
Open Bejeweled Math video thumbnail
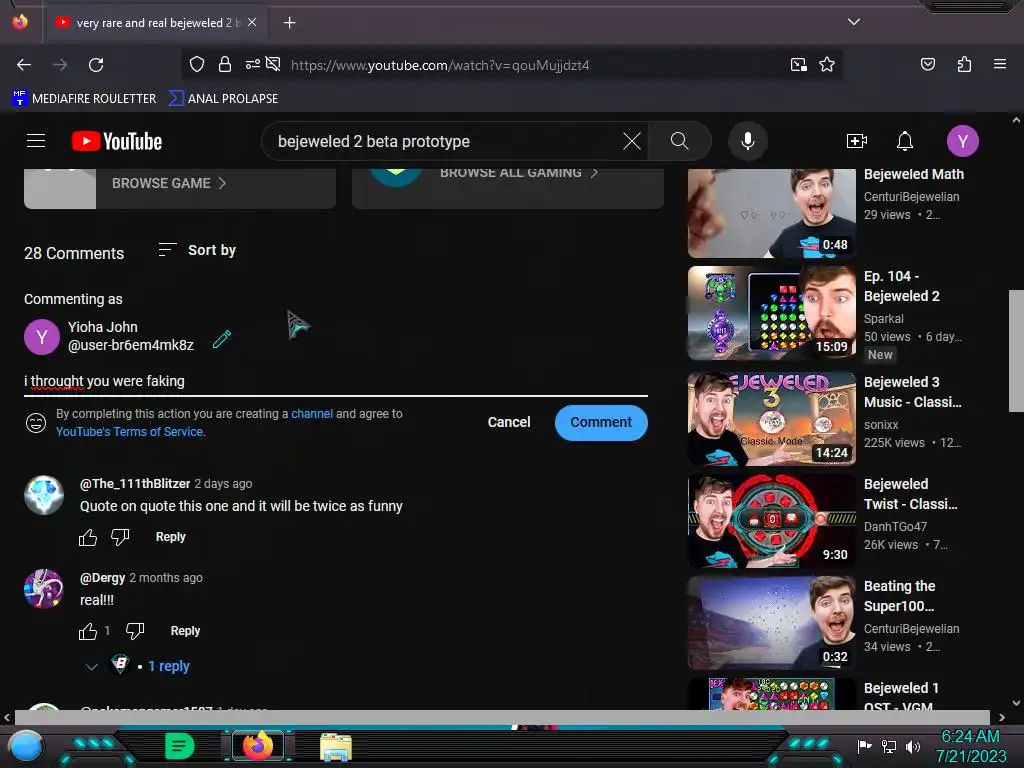click(x=771, y=213)
